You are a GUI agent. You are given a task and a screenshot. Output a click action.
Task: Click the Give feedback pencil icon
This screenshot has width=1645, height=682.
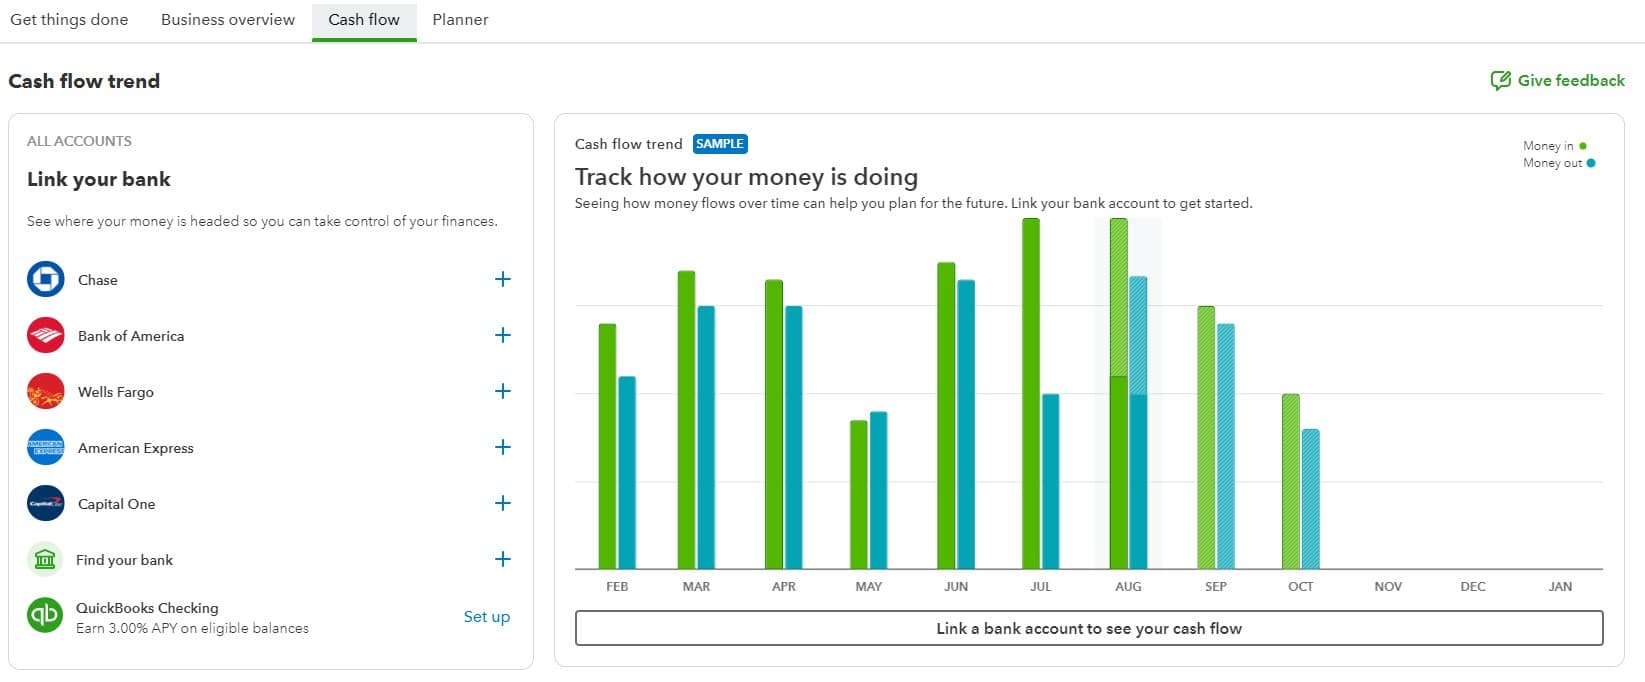click(1500, 81)
